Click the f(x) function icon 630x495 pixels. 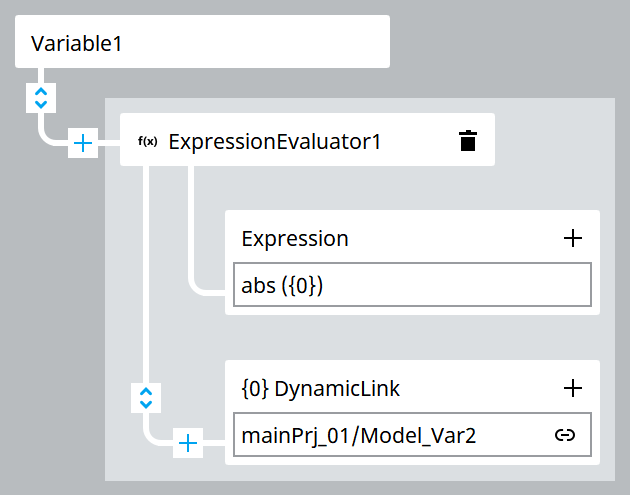coord(147,141)
